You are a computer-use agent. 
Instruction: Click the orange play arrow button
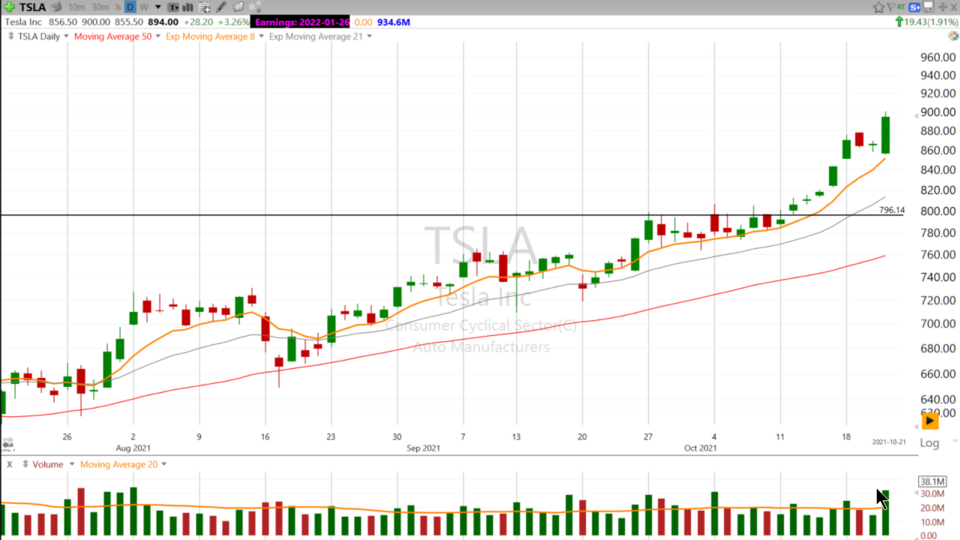(x=930, y=421)
